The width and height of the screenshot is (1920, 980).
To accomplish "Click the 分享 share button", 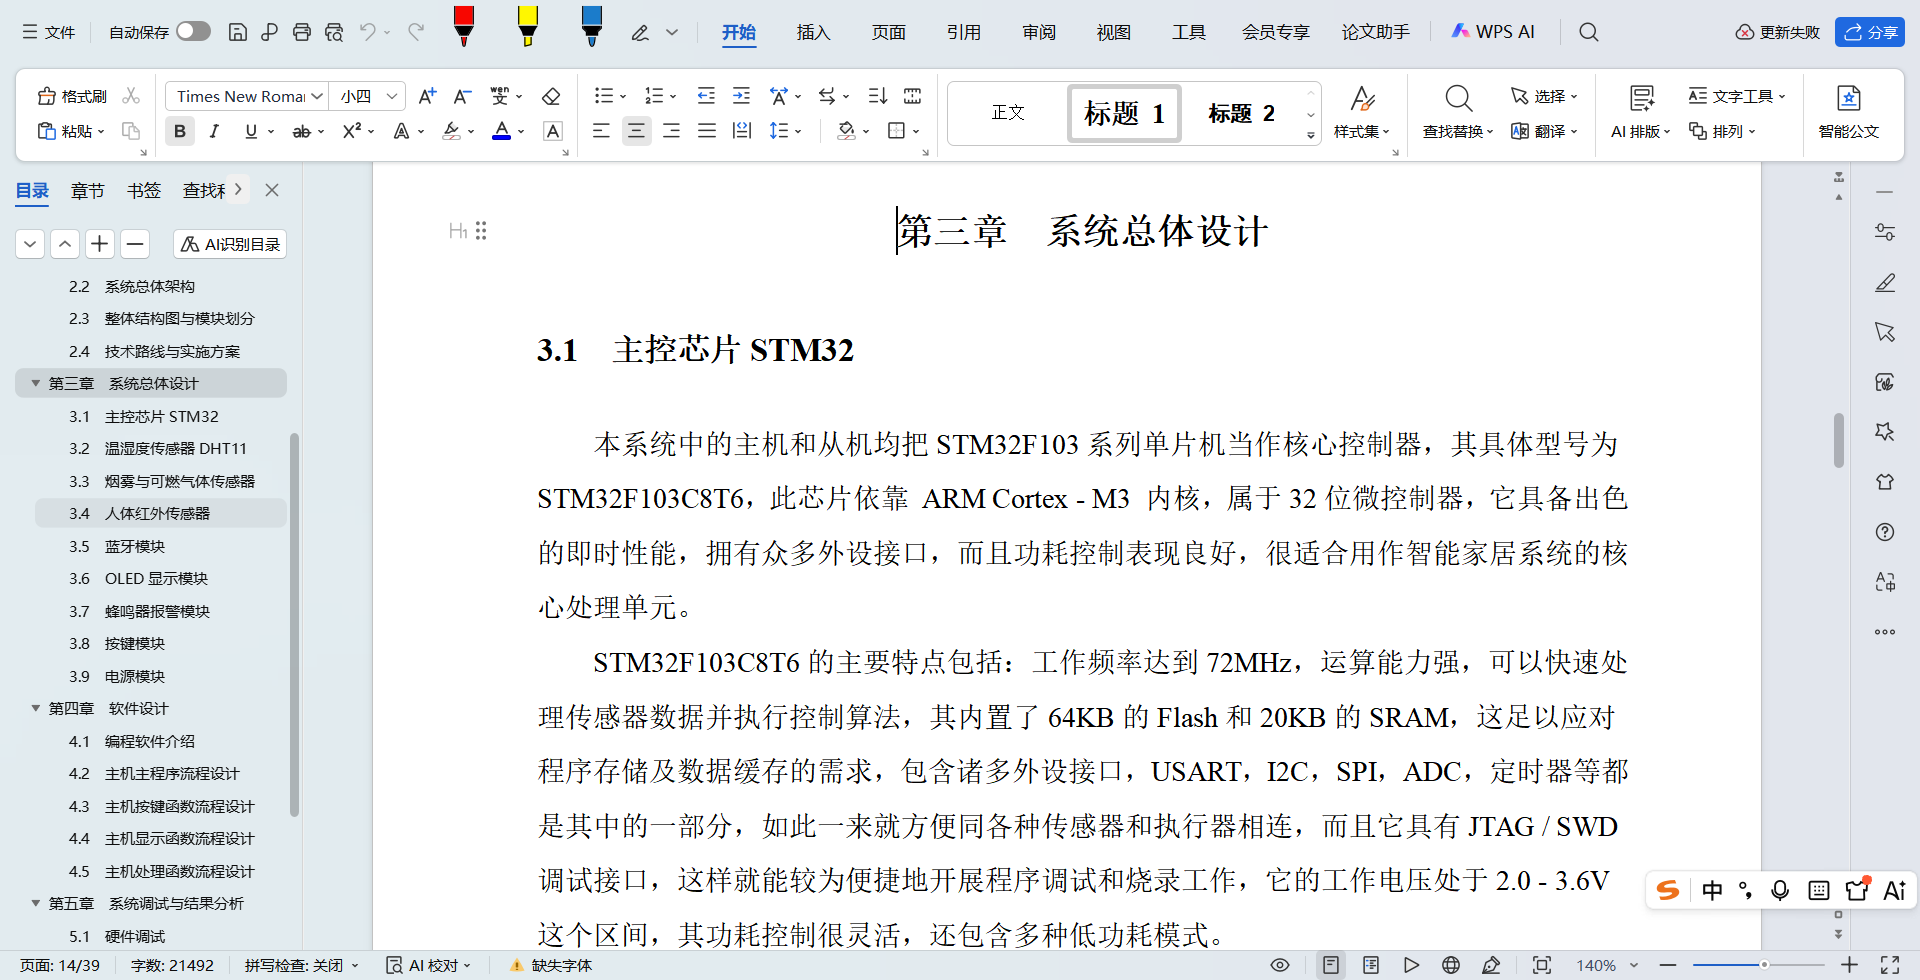I will pos(1870,32).
